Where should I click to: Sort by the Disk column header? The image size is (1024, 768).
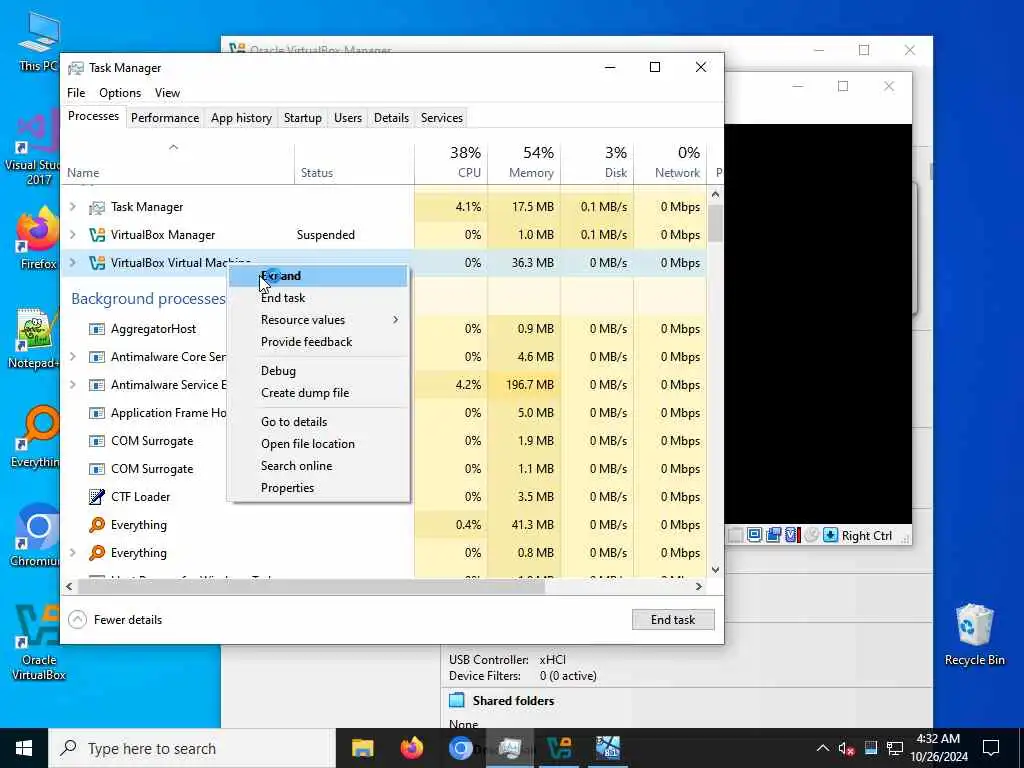(x=598, y=163)
